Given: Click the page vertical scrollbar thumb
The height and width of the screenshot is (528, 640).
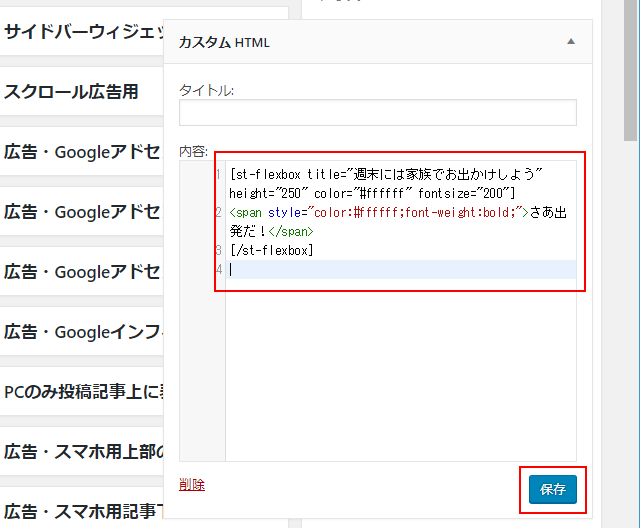Looking at the screenshot, I should coord(631,70).
